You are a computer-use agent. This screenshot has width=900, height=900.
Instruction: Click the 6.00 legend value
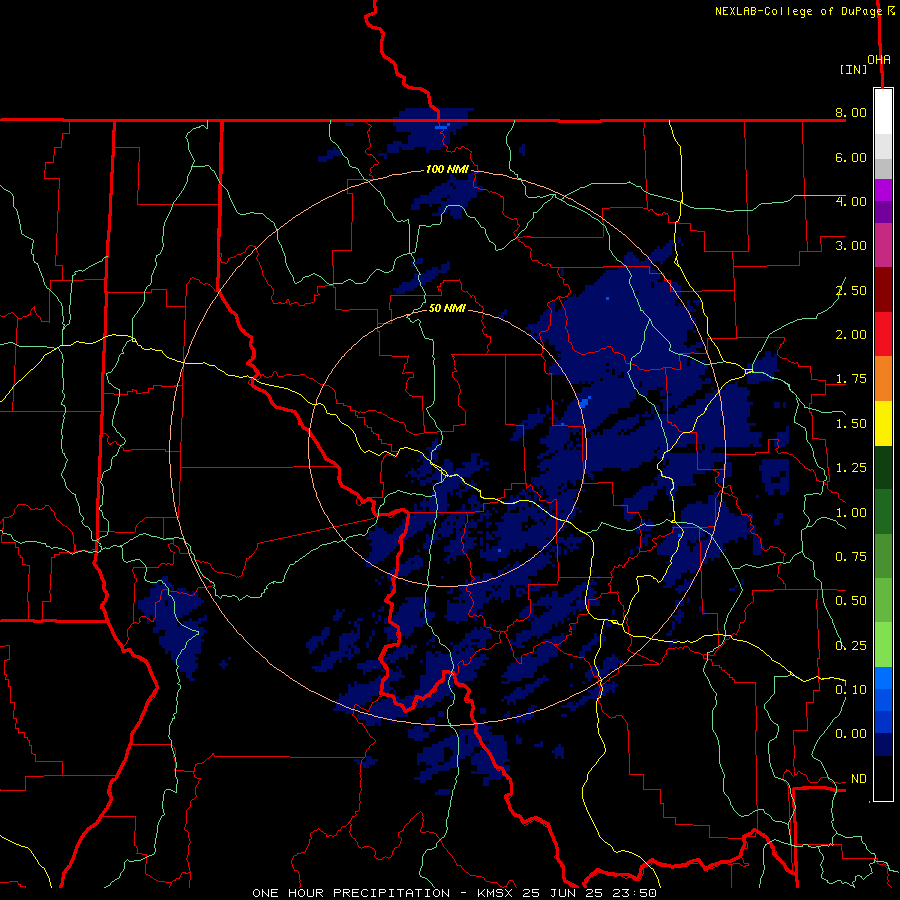click(851, 157)
